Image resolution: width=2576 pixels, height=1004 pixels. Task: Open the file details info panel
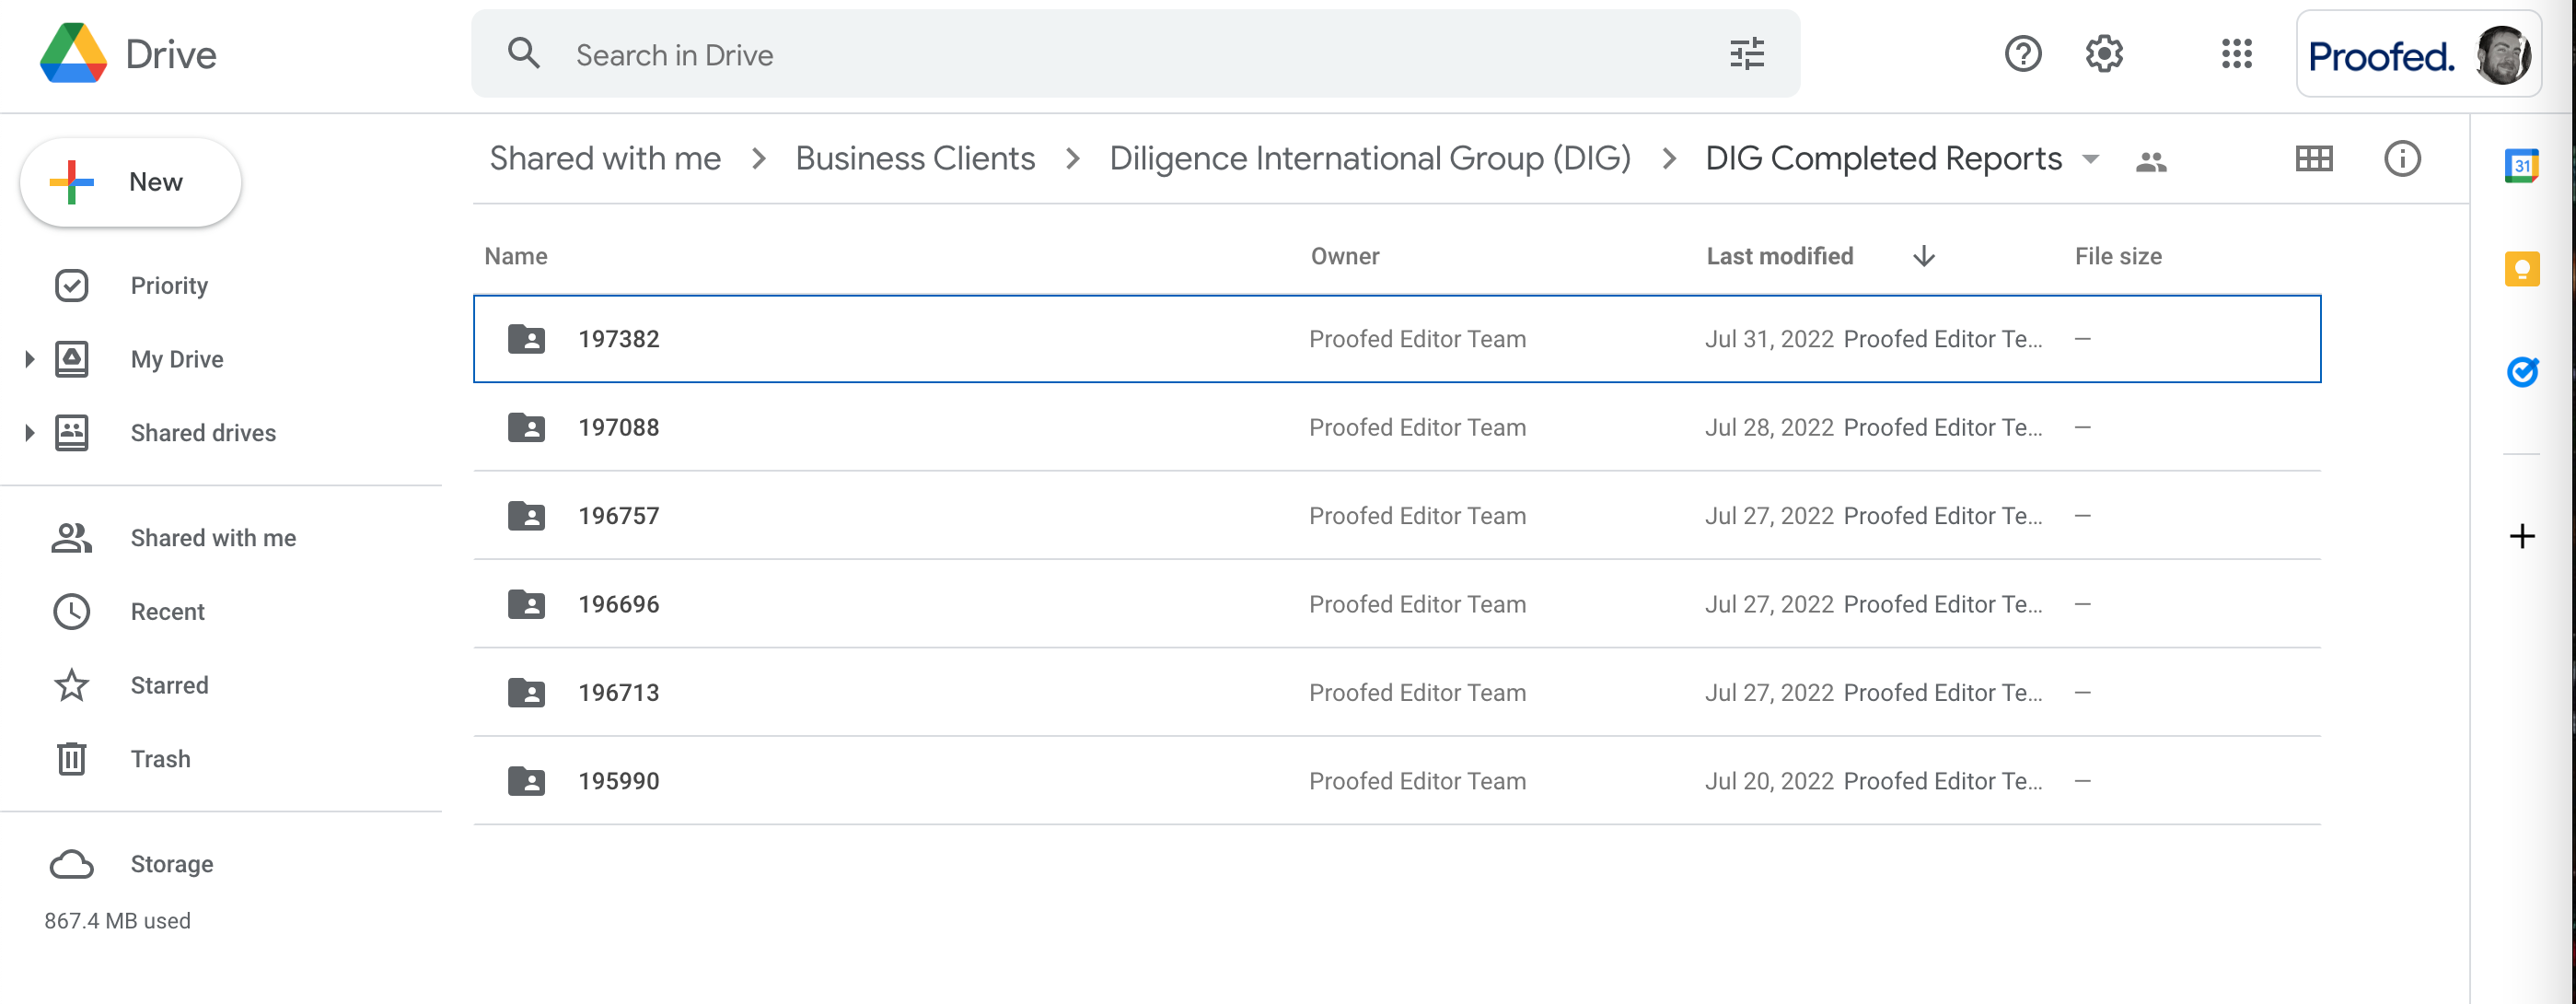pos(2403,158)
